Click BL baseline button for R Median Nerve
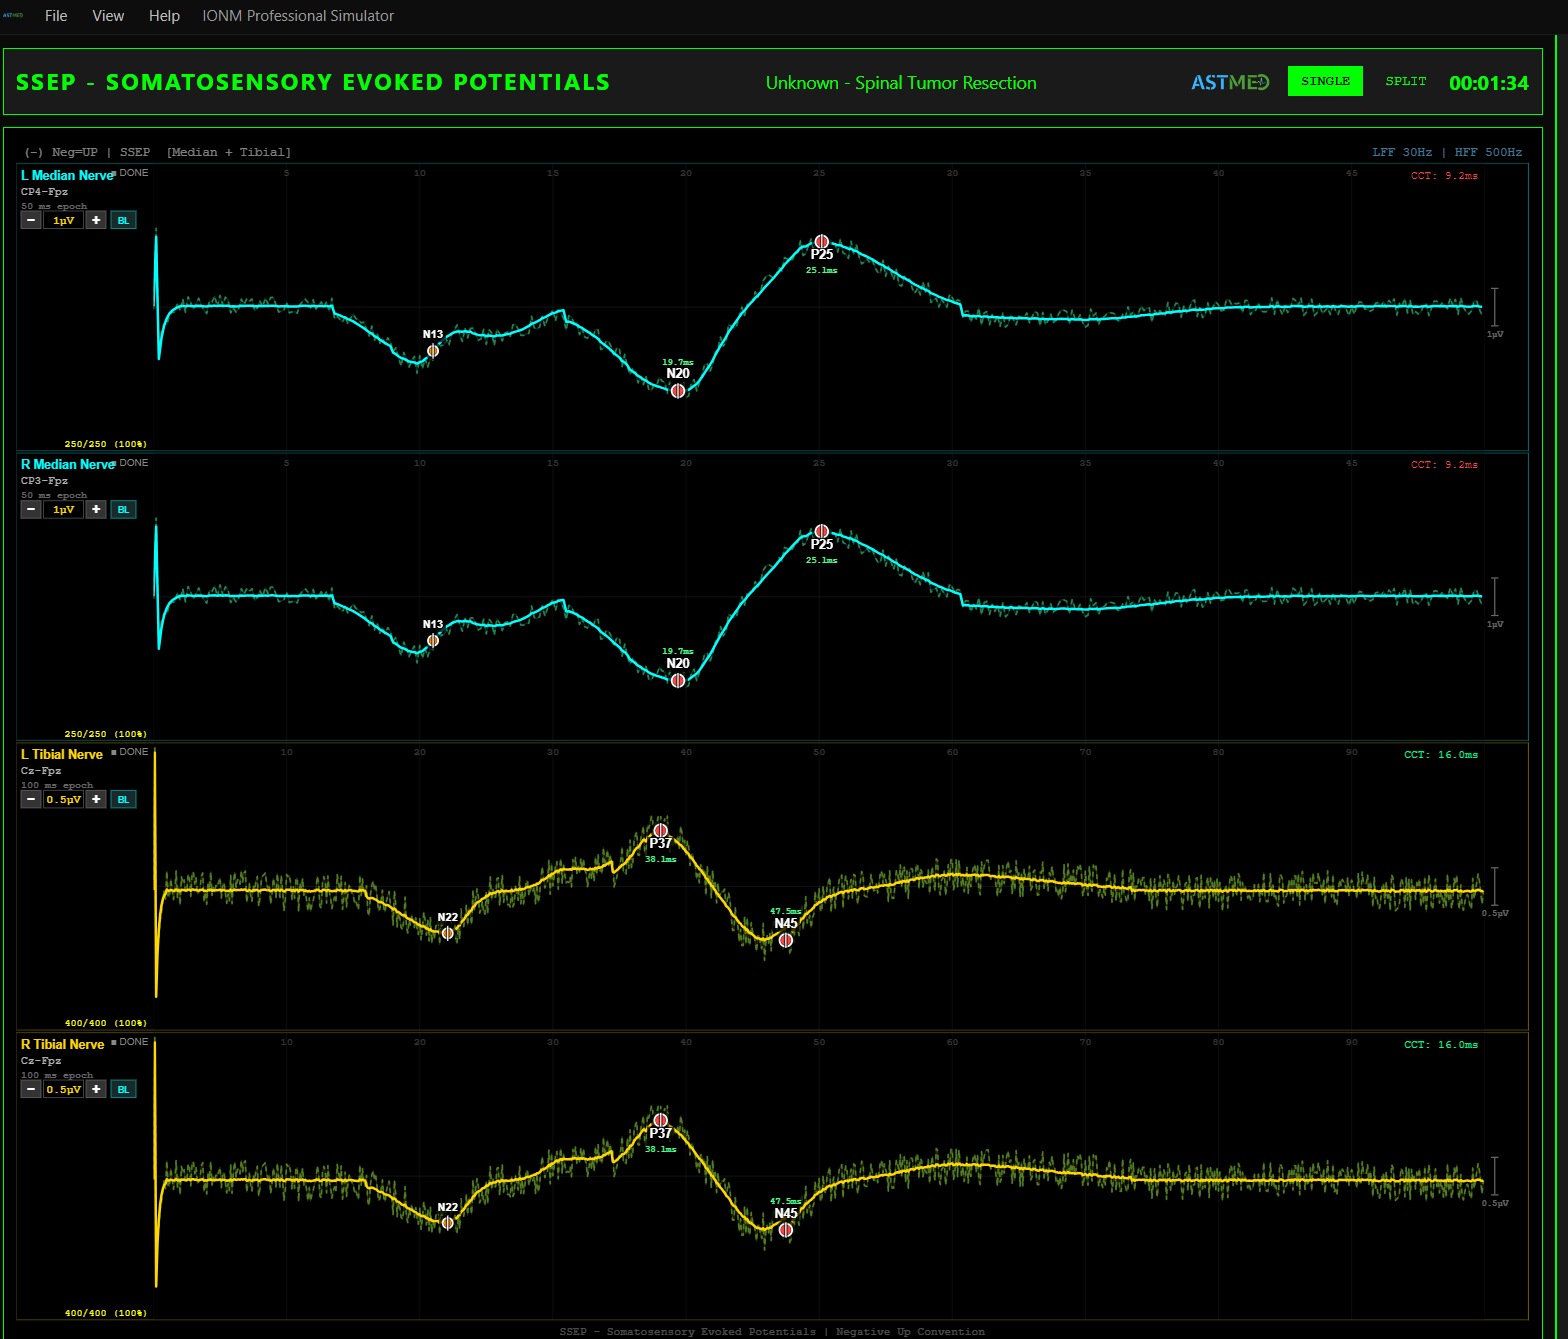The width and height of the screenshot is (1568, 1339). click(123, 509)
